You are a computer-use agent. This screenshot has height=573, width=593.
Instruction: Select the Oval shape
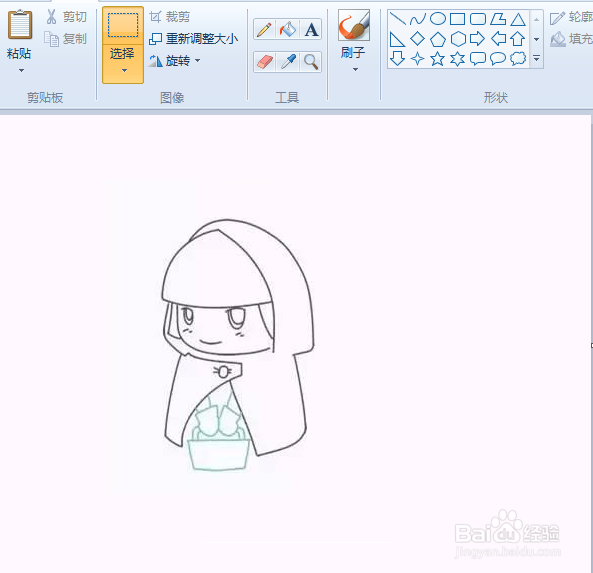[x=438, y=19]
